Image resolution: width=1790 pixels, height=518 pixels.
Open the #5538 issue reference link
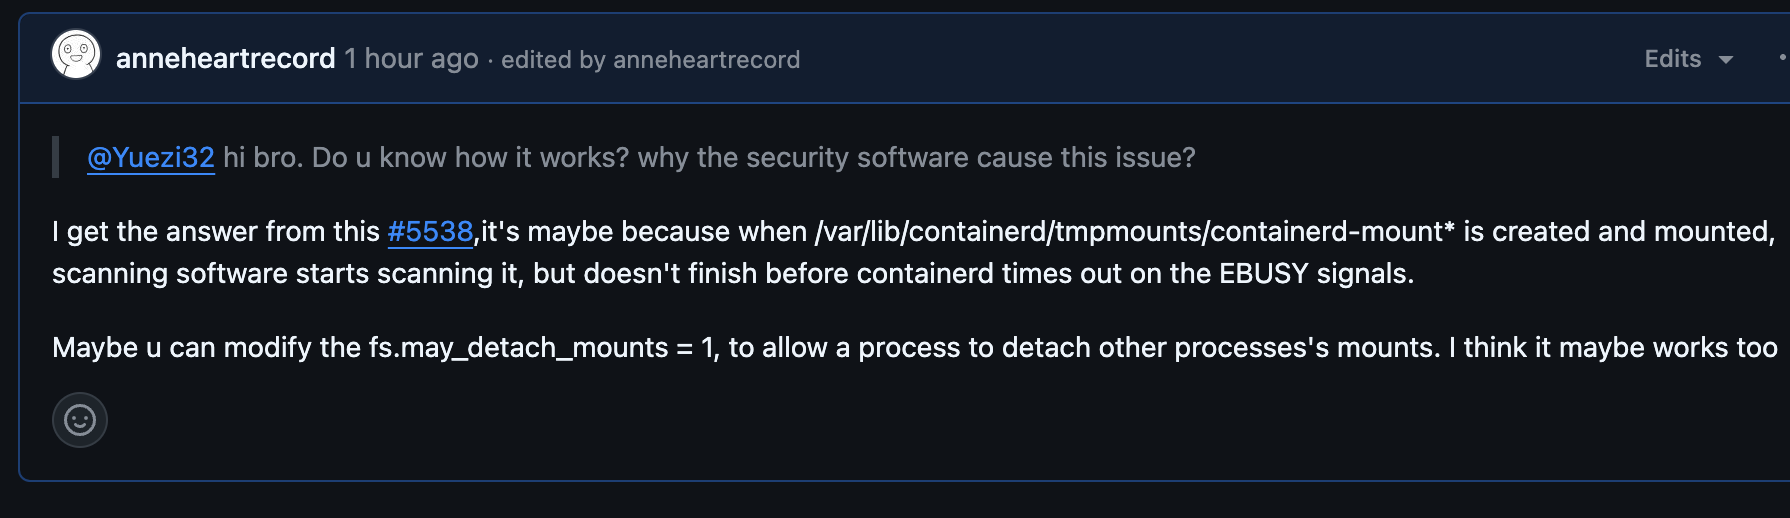(430, 232)
